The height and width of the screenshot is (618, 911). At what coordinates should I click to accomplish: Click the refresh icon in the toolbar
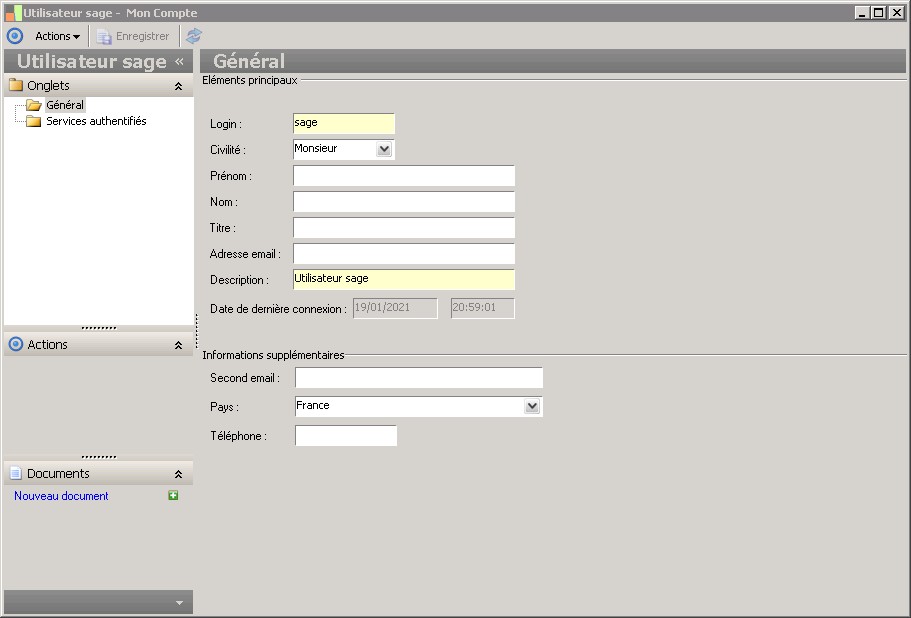194,36
